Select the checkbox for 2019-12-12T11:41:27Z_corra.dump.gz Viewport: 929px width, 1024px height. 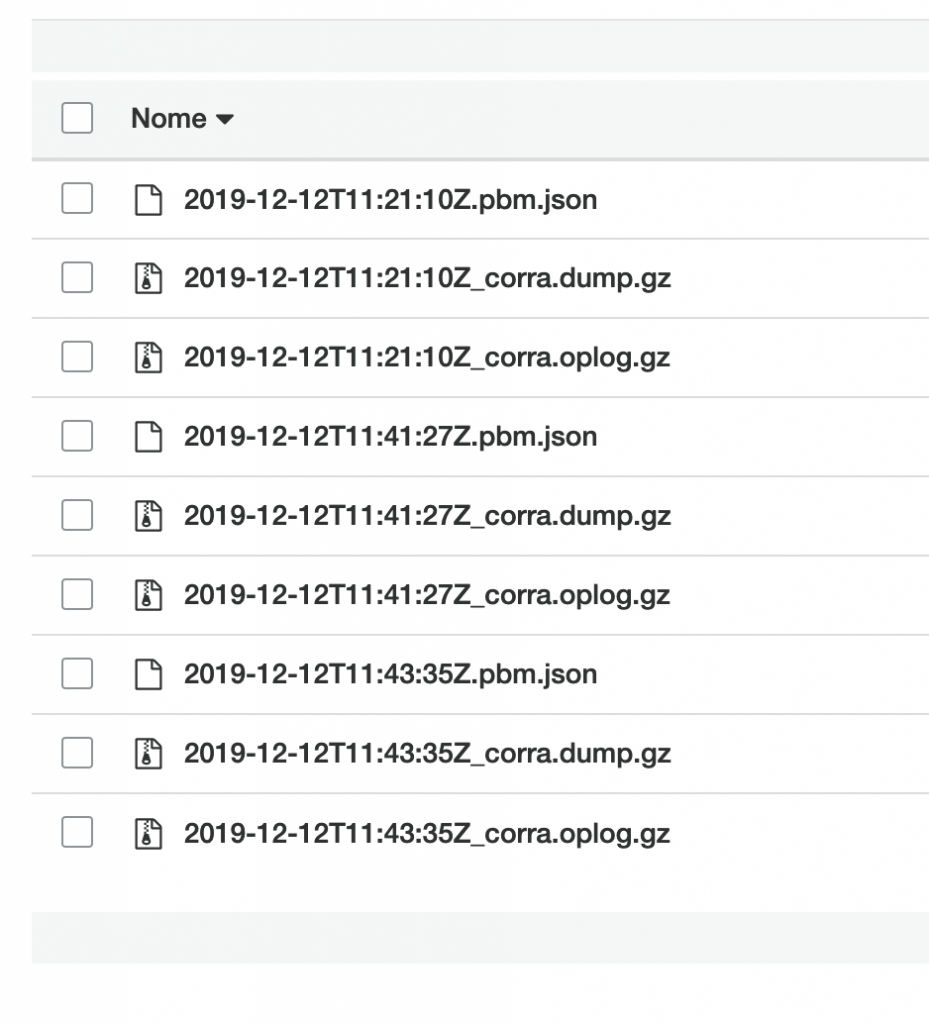[76, 516]
